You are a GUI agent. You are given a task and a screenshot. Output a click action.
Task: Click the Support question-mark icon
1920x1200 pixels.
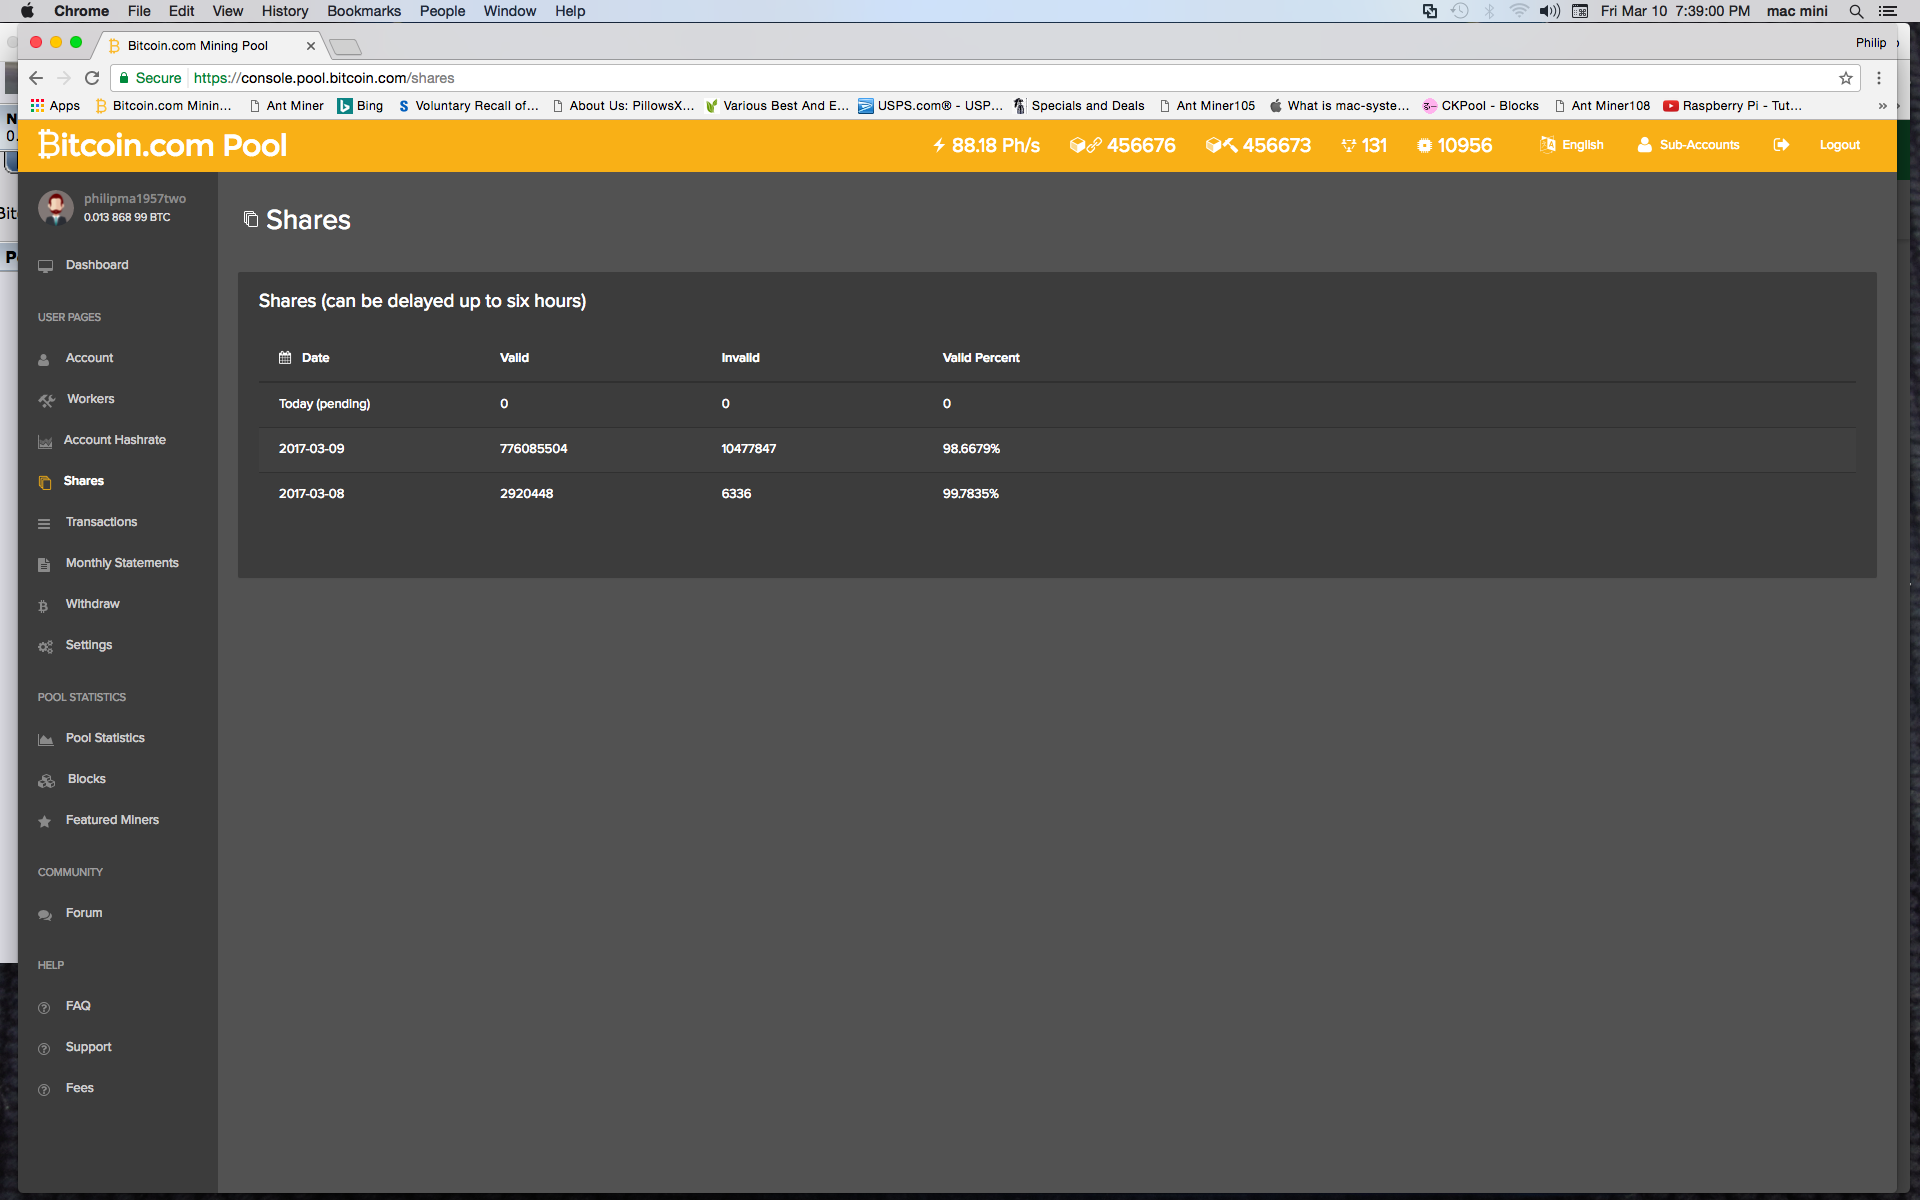(44, 1048)
